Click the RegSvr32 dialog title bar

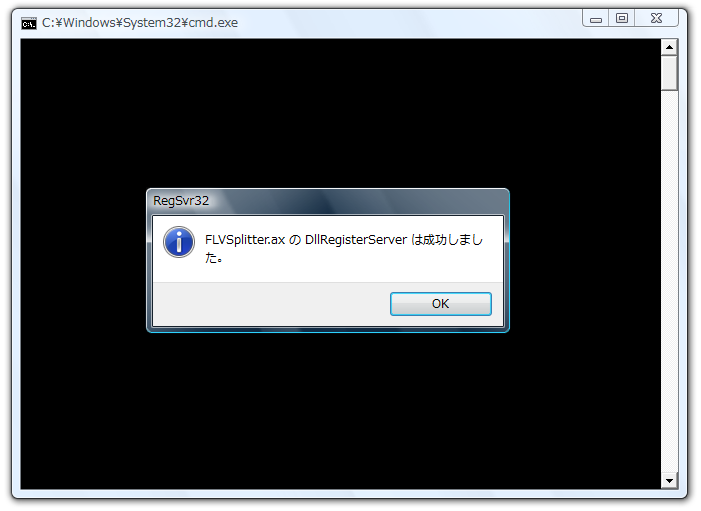(328, 201)
